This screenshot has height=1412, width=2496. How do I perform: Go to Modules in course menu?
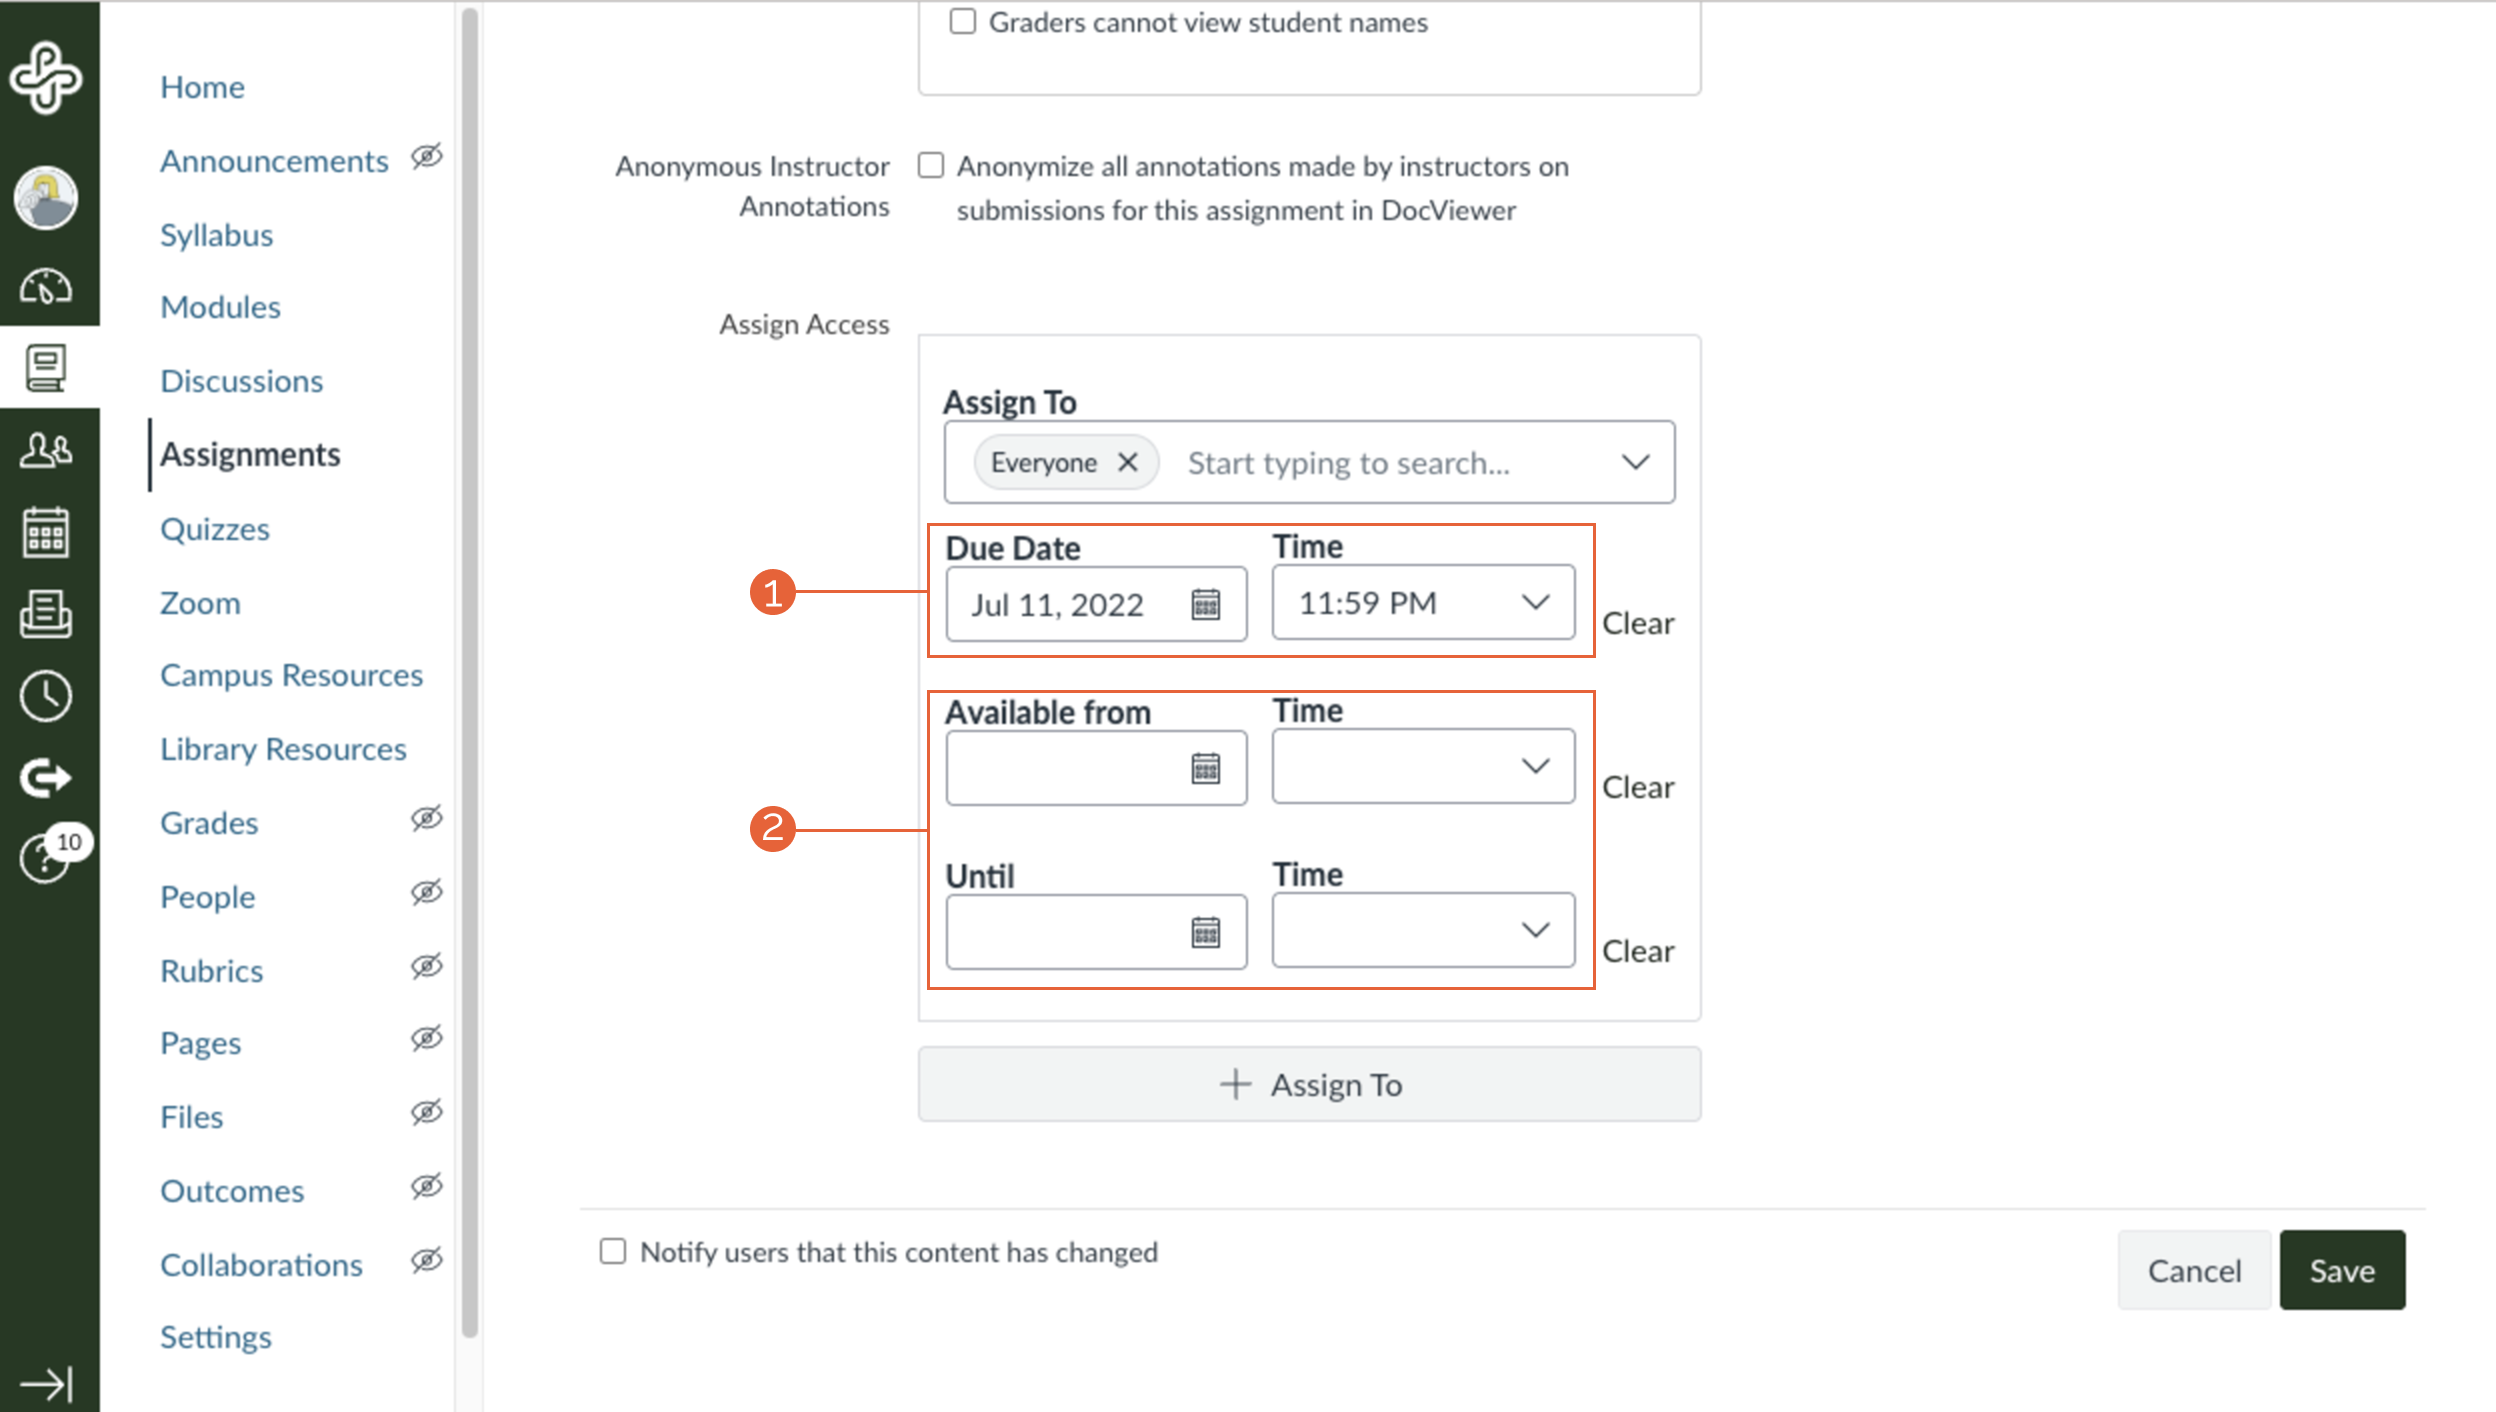point(220,307)
